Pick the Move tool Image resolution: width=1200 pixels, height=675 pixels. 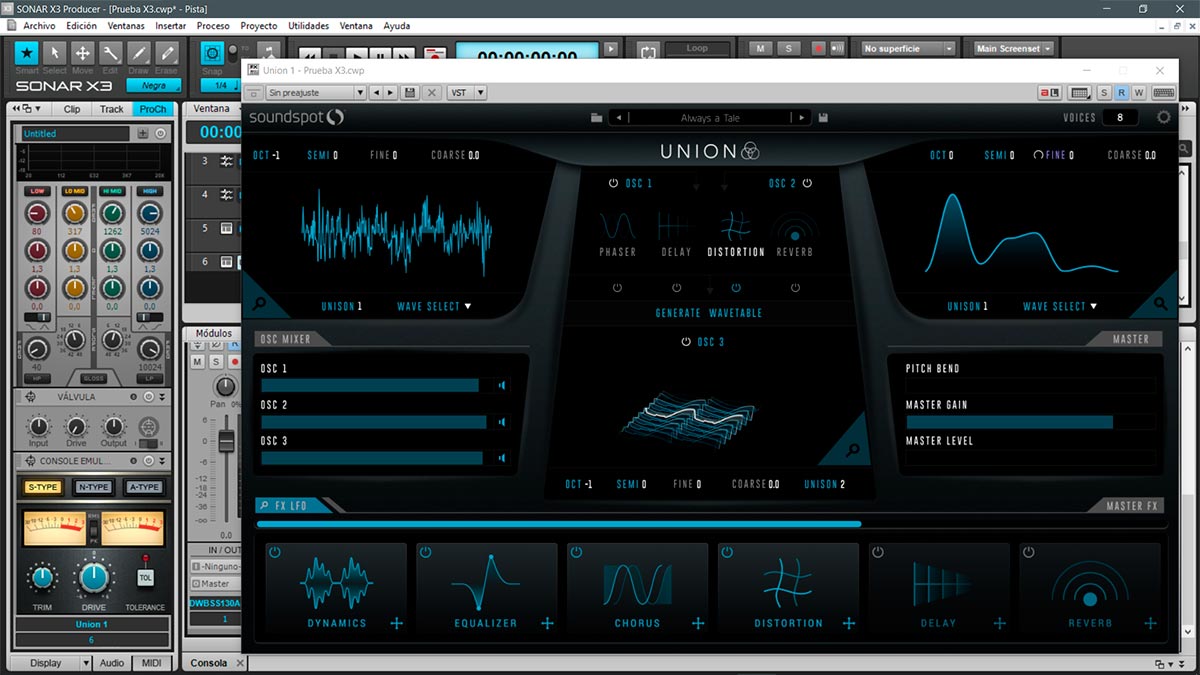[x=83, y=53]
